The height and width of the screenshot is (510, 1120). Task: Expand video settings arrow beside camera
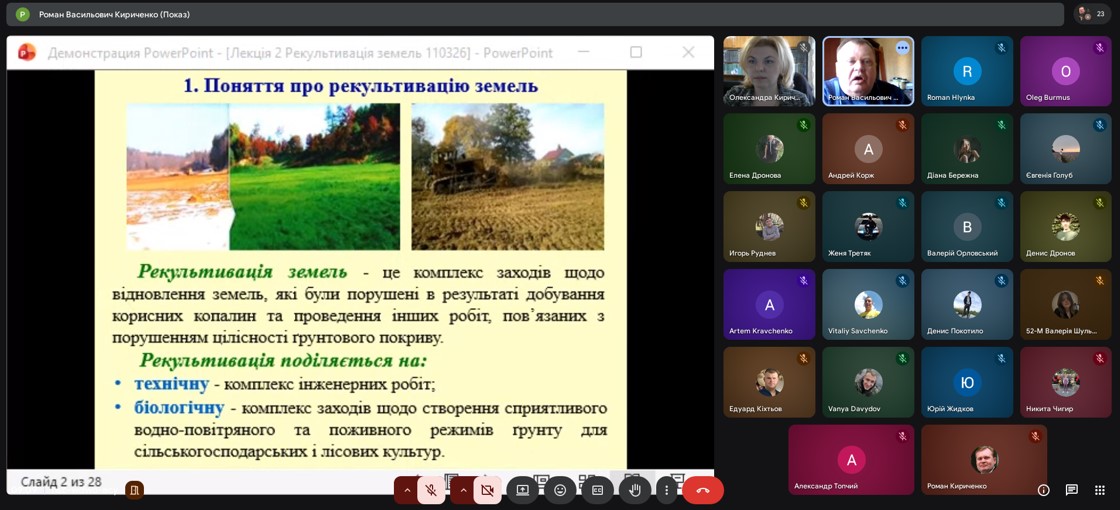click(x=464, y=490)
